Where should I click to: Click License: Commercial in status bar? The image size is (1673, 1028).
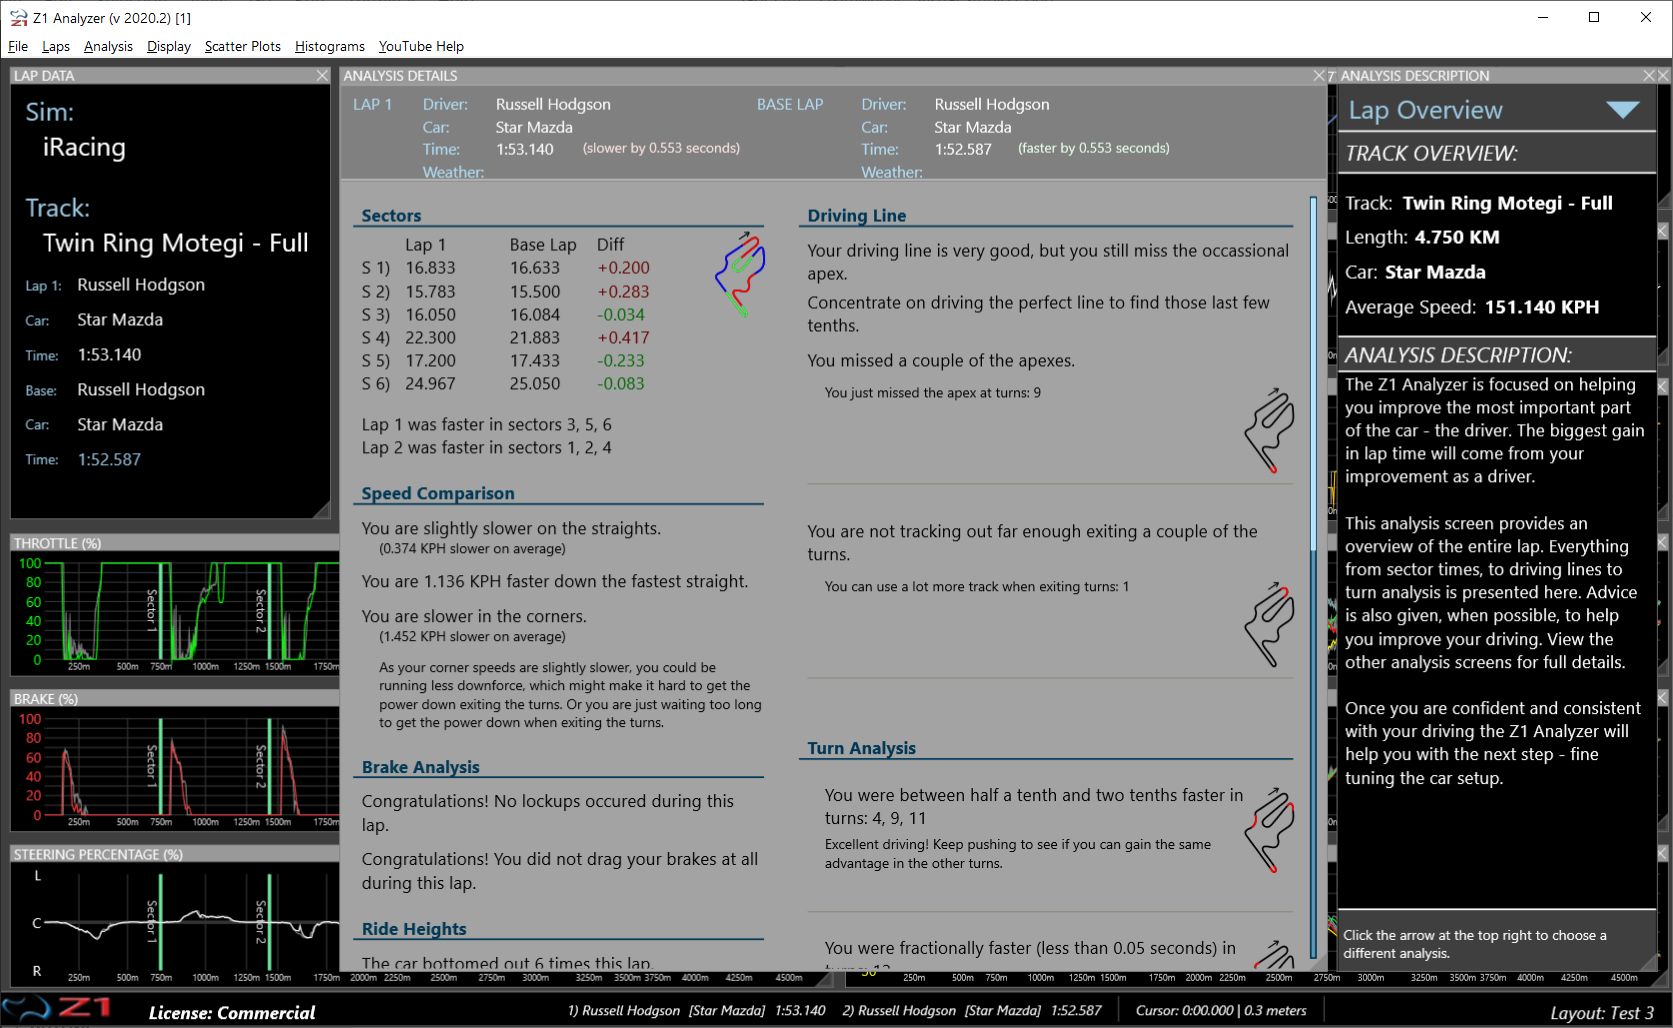click(x=232, y=1013)
